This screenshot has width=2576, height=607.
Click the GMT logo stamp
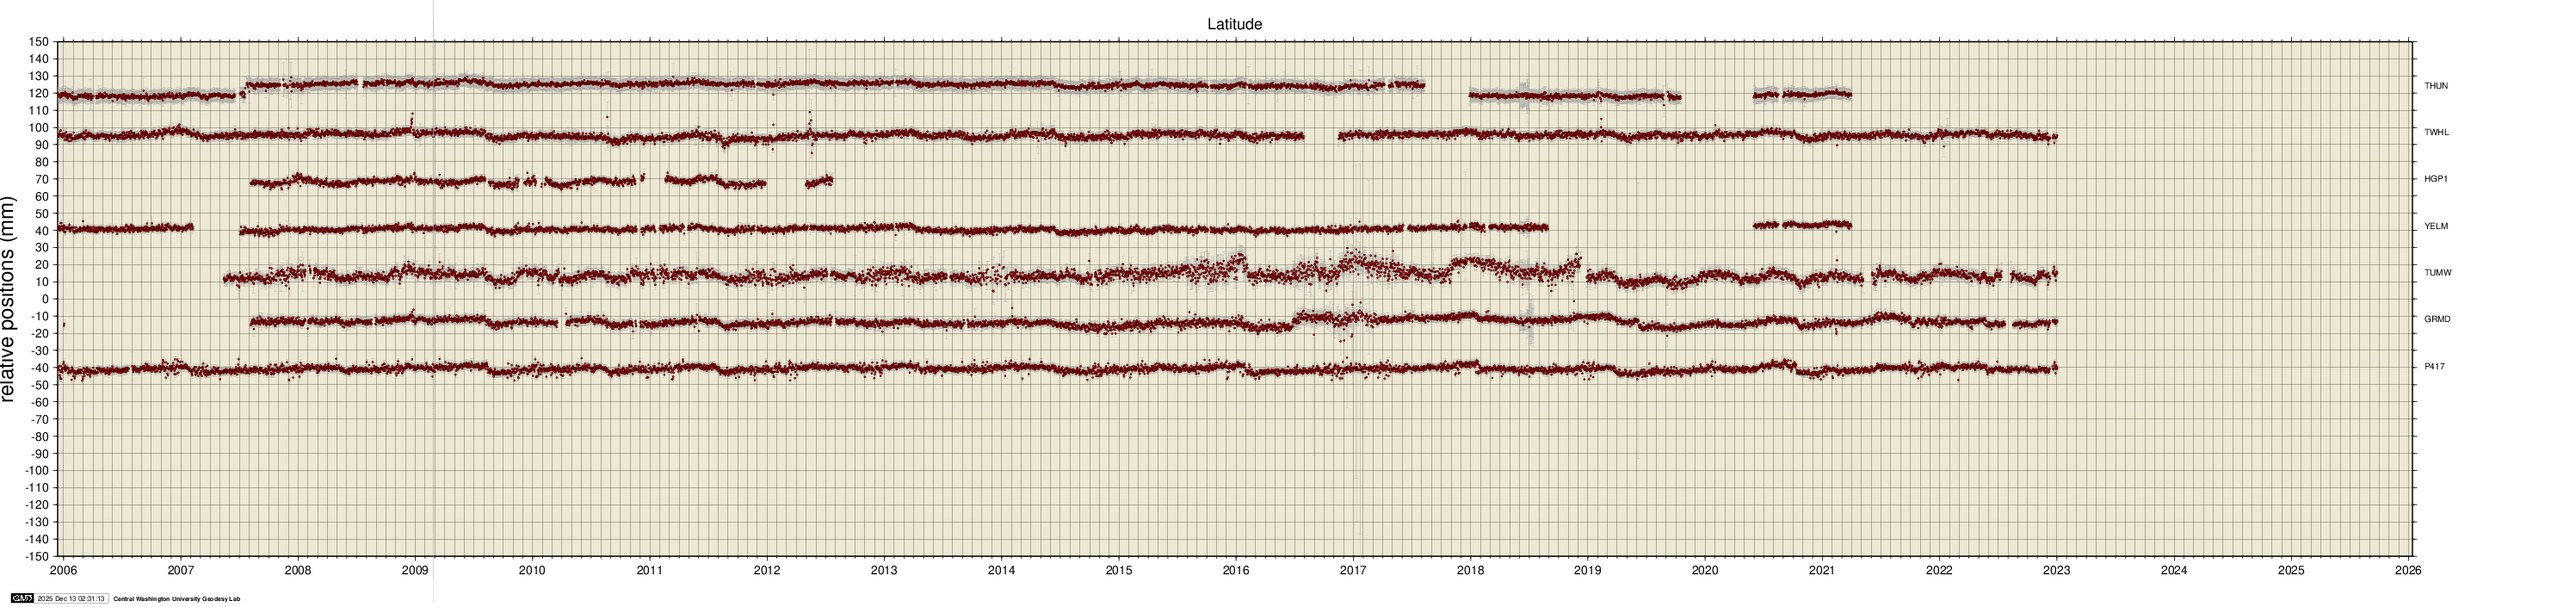pyautogui.click(x=21, y=599)
